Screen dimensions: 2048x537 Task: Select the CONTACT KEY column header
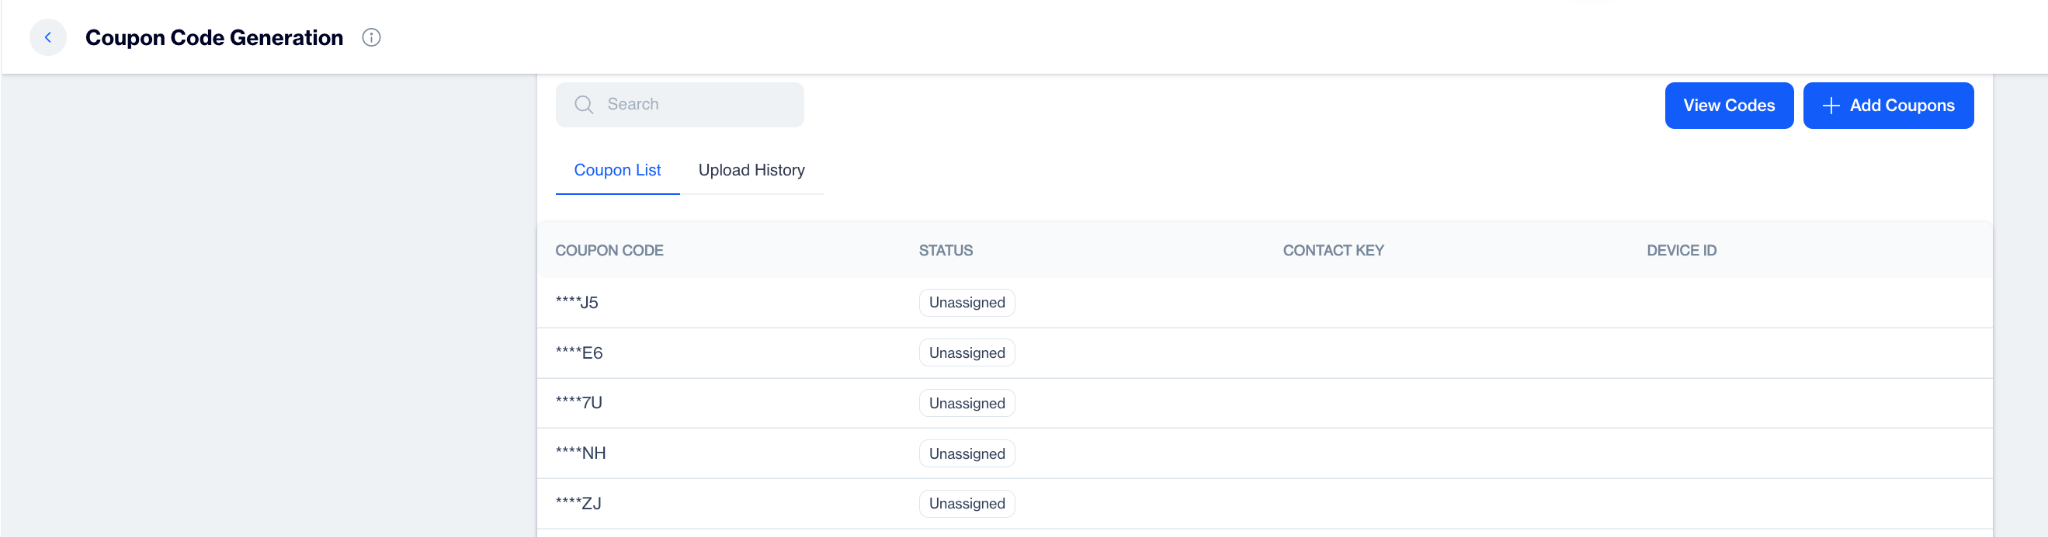tap(1333, 250)
